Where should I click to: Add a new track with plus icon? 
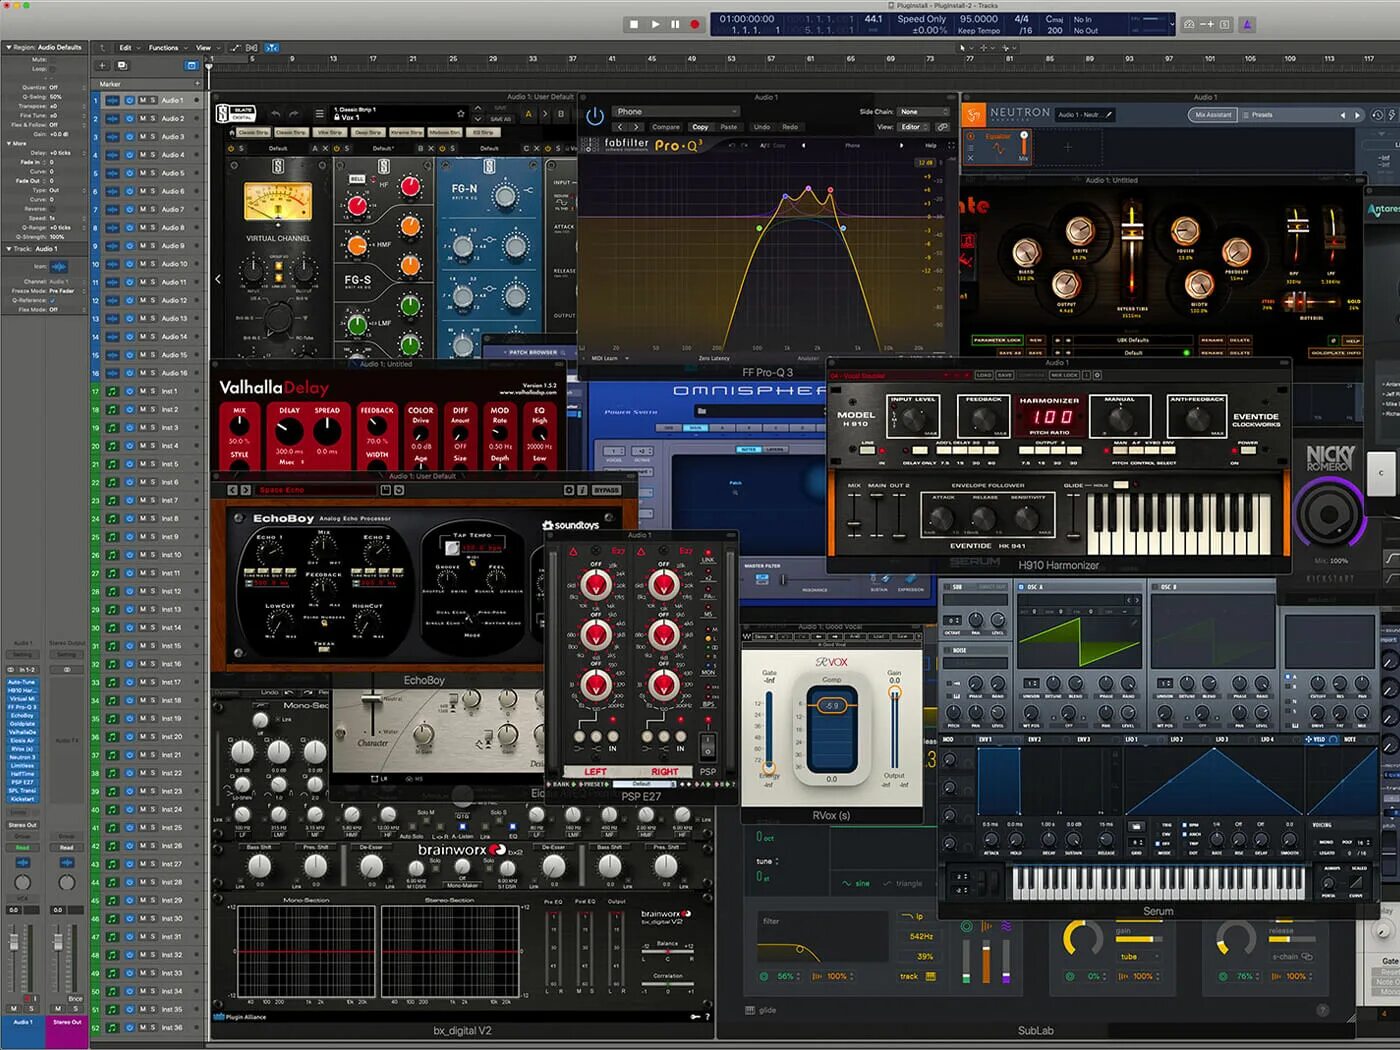102,66
